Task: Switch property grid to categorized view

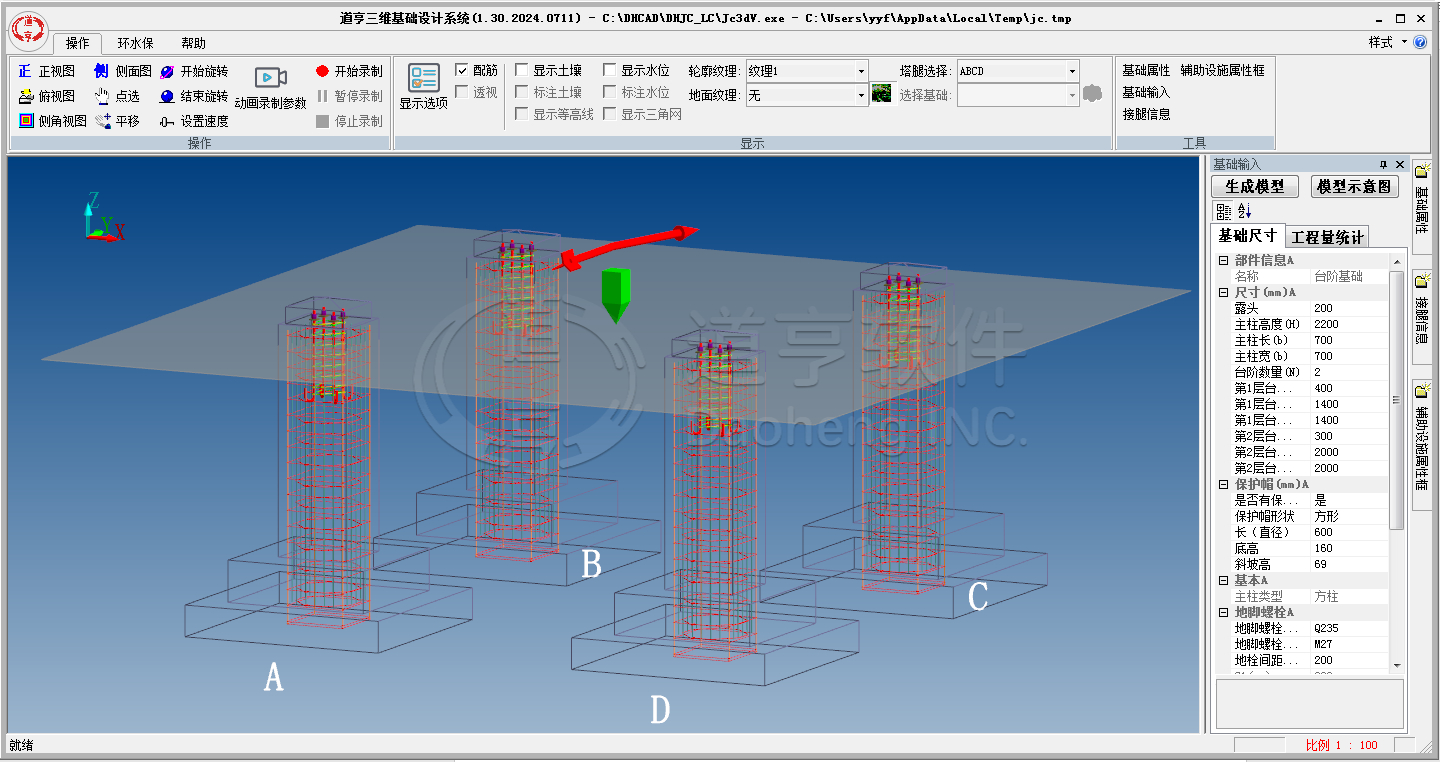Action: (1224, 211)
